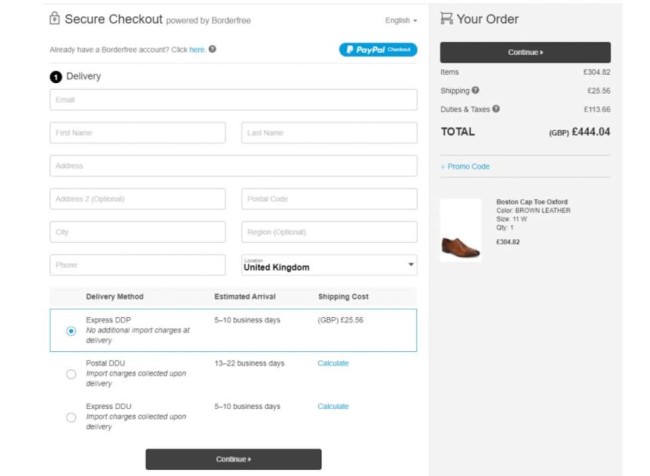Click the help icon next to Borderfree account
Image resolution: width=650 pixels, height=476 pixels.
point(213,49)
